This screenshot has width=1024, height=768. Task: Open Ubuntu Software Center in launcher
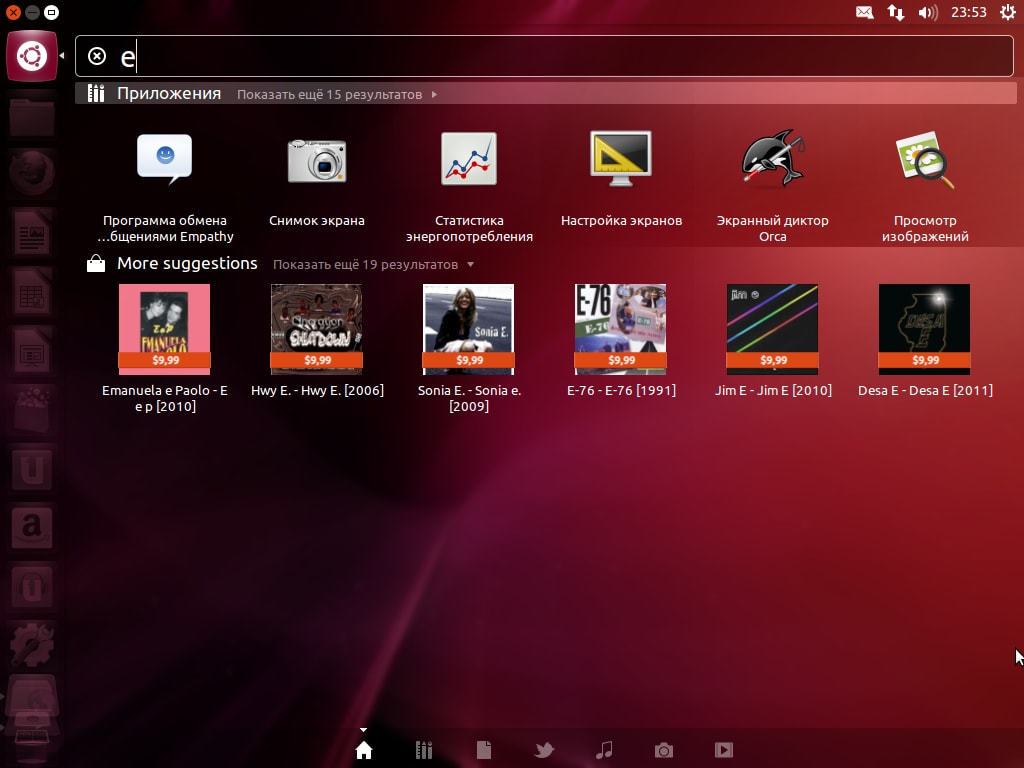point(31,409)
